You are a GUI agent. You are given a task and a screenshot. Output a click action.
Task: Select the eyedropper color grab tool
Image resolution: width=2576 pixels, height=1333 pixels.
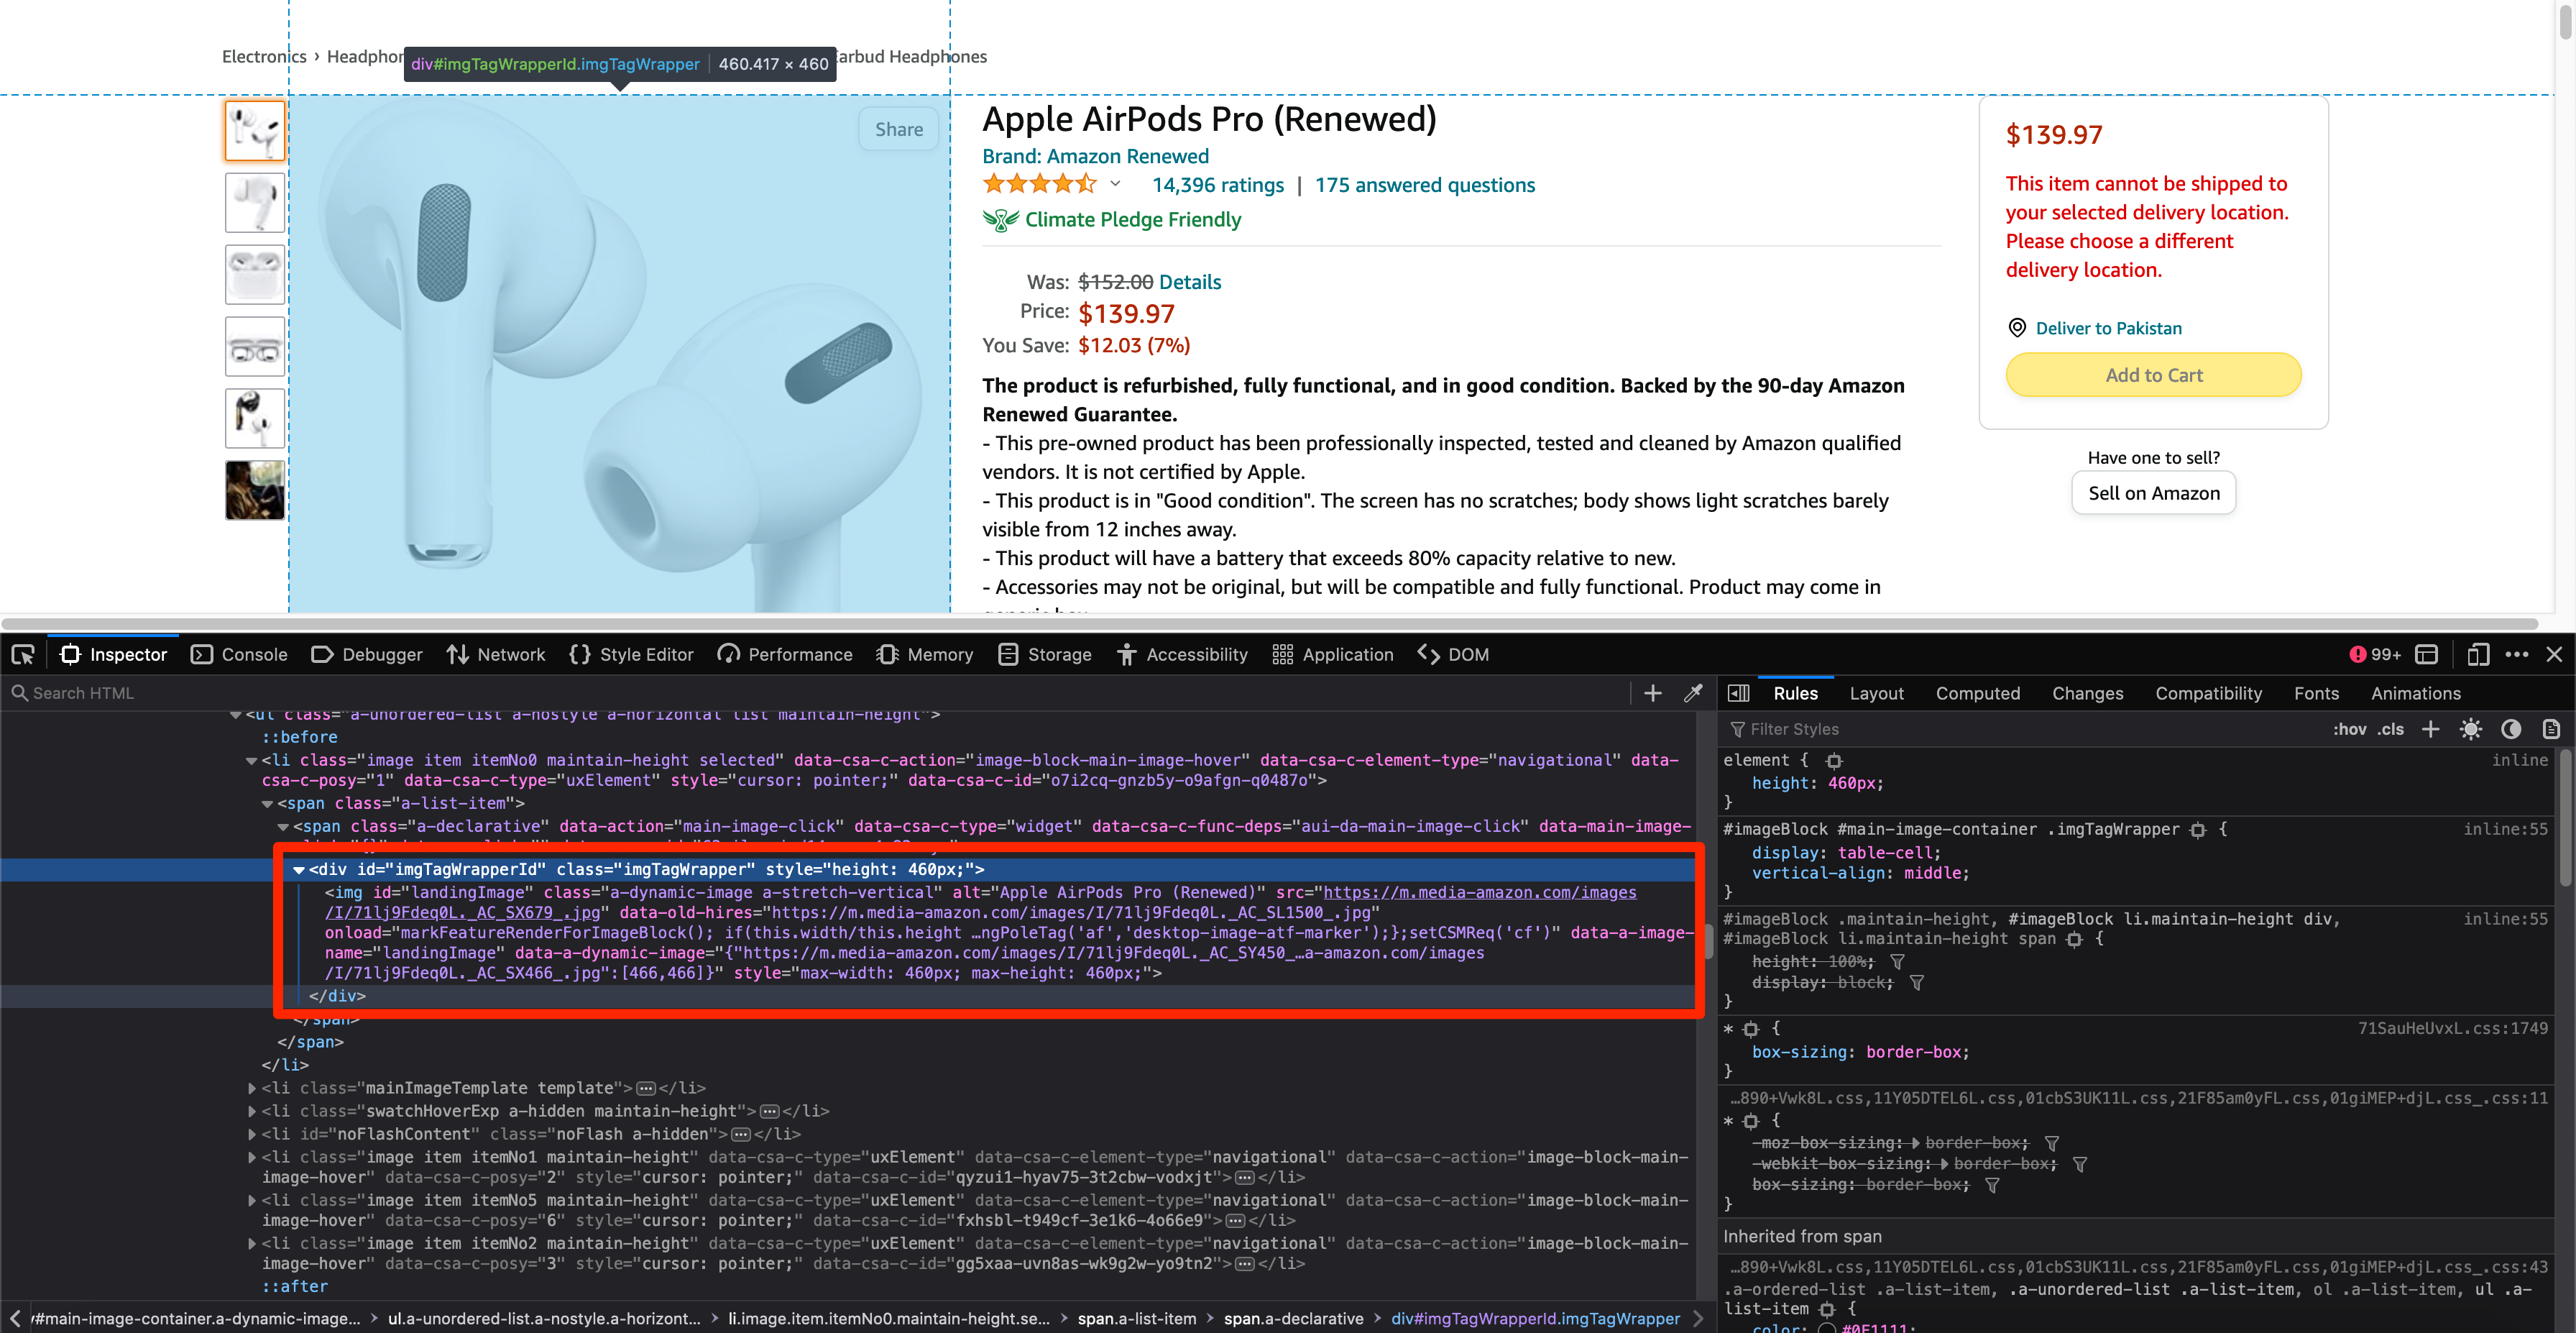1693,693
